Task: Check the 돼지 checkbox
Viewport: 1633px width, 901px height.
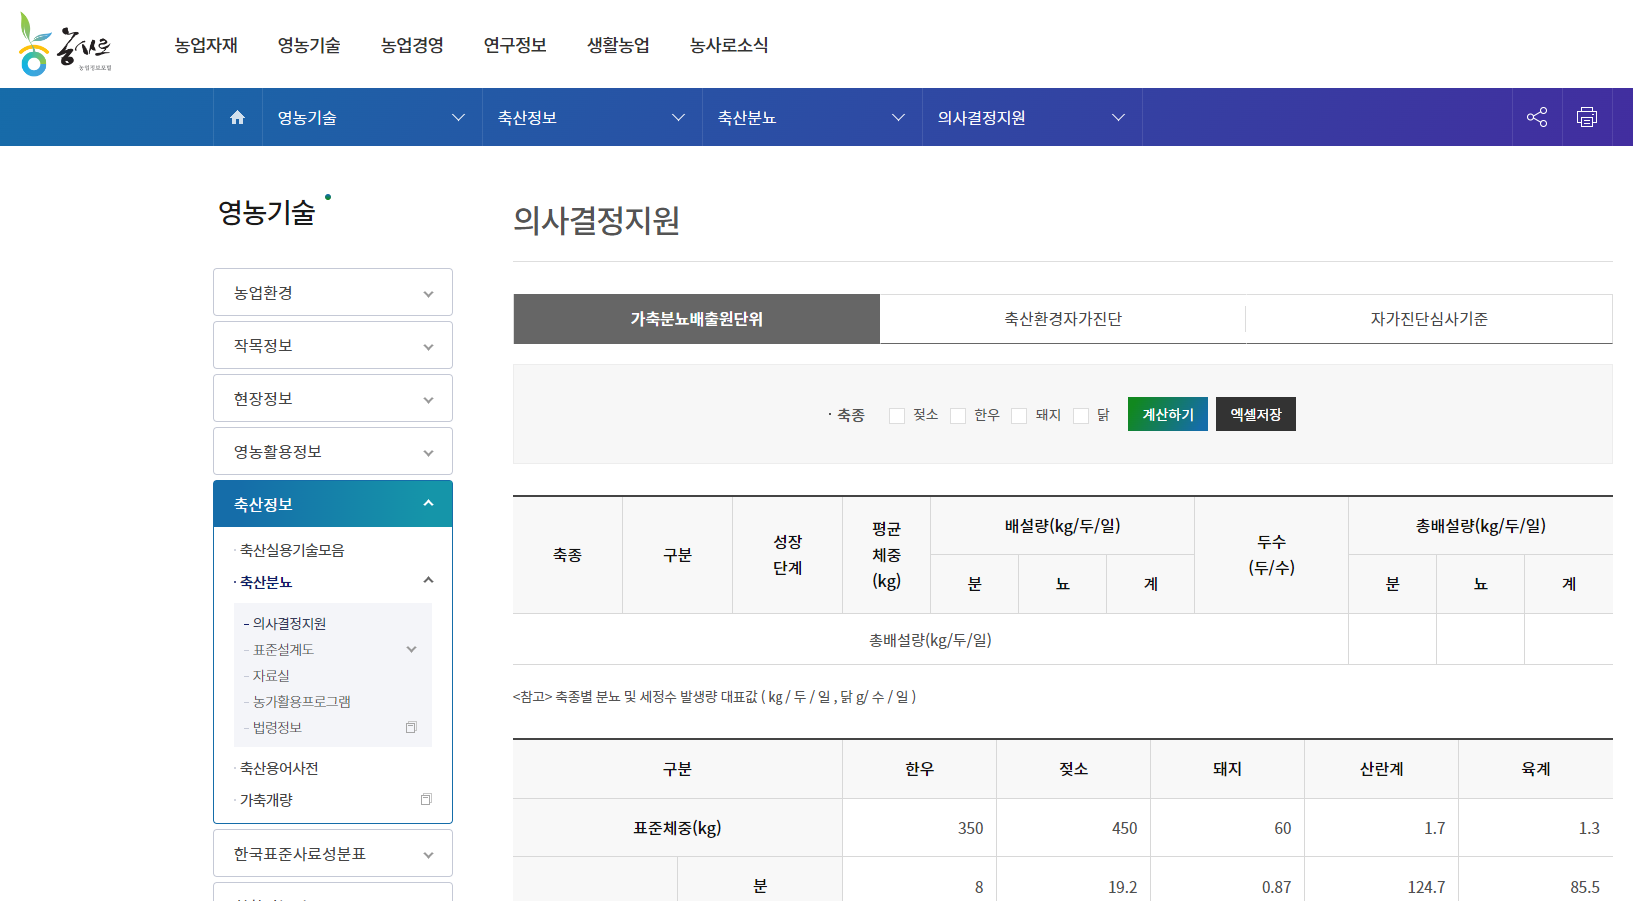Action: [1019, 415]
